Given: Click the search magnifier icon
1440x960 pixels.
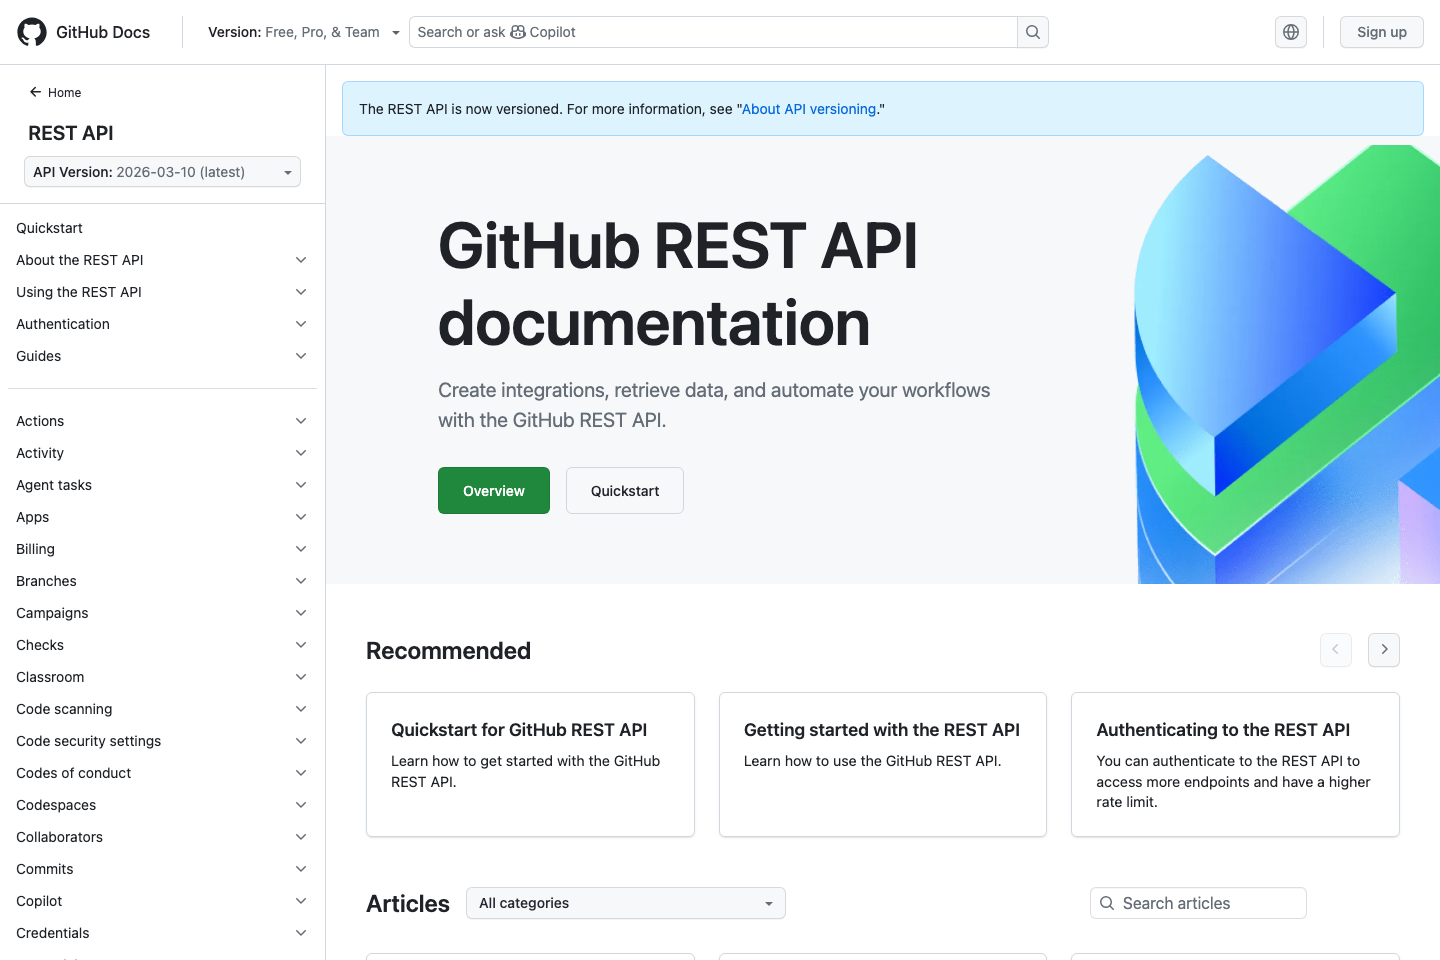Looking at the screenshot, I should point(1032,31).
